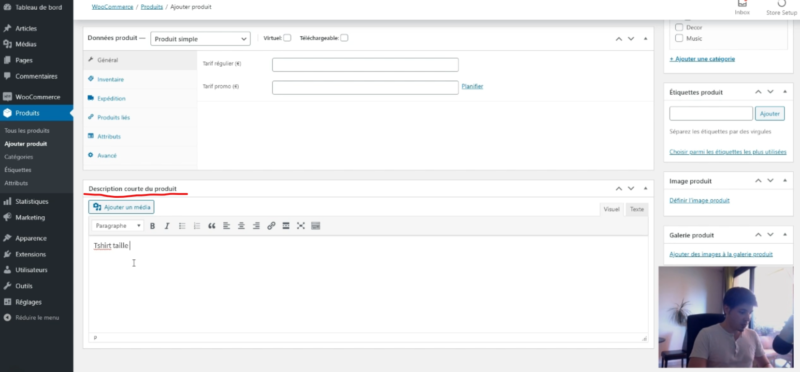Viewport: 800px width, 372px height.
Task: Move Données produit panel up
Action: [x=618, y=39]
